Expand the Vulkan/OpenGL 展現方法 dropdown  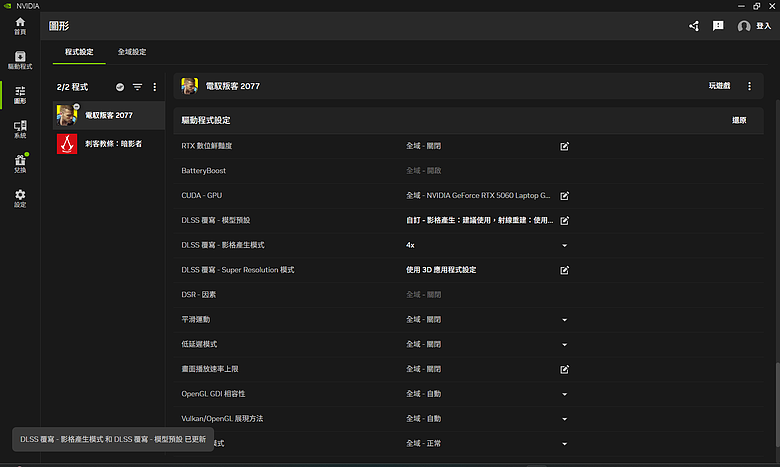pos(564,419)
